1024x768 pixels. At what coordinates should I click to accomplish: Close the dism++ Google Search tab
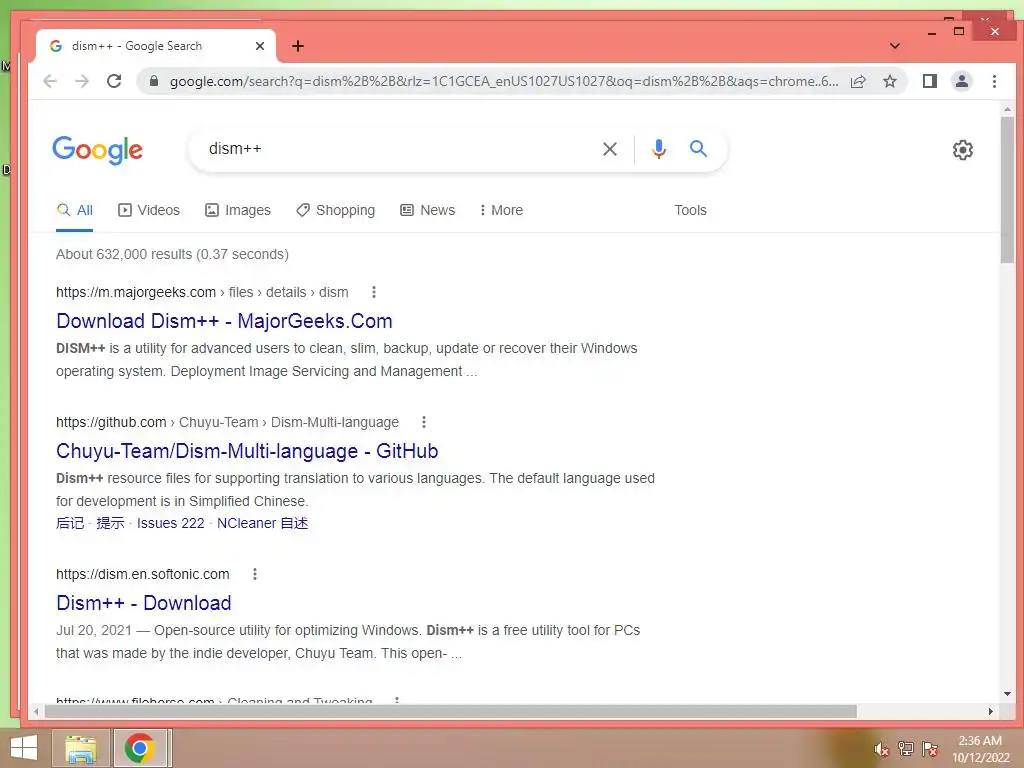[x=259, y=46]
